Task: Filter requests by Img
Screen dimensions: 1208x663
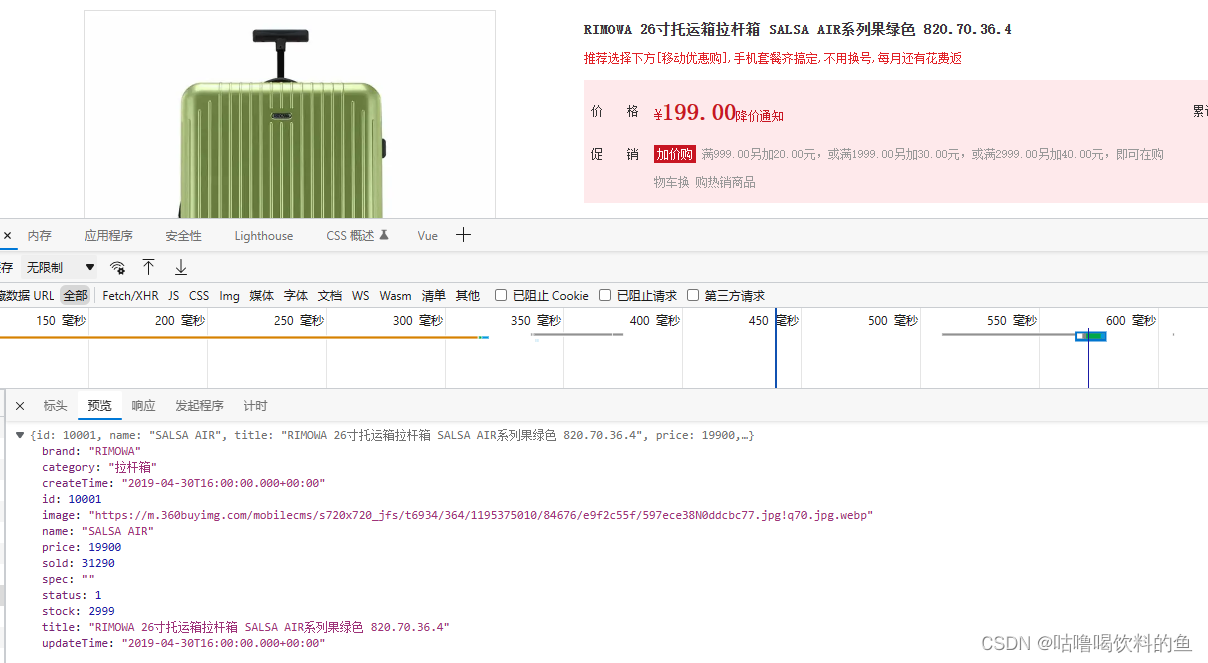Action: (230, 295)
